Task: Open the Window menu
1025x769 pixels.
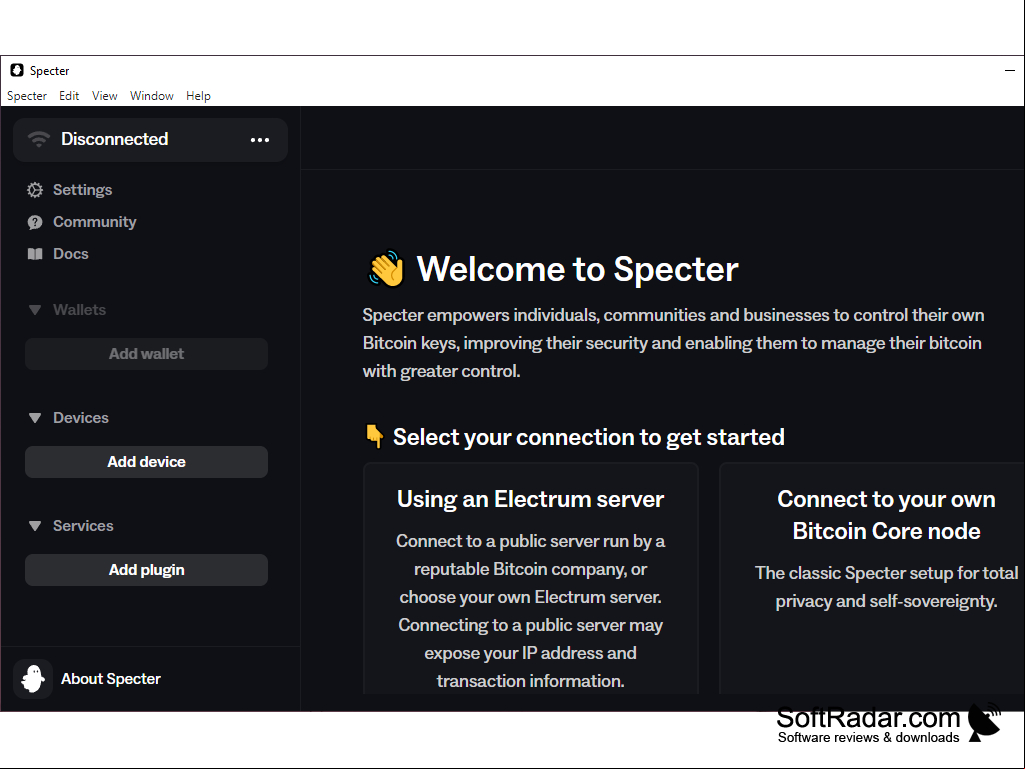Action: [152, 95]
